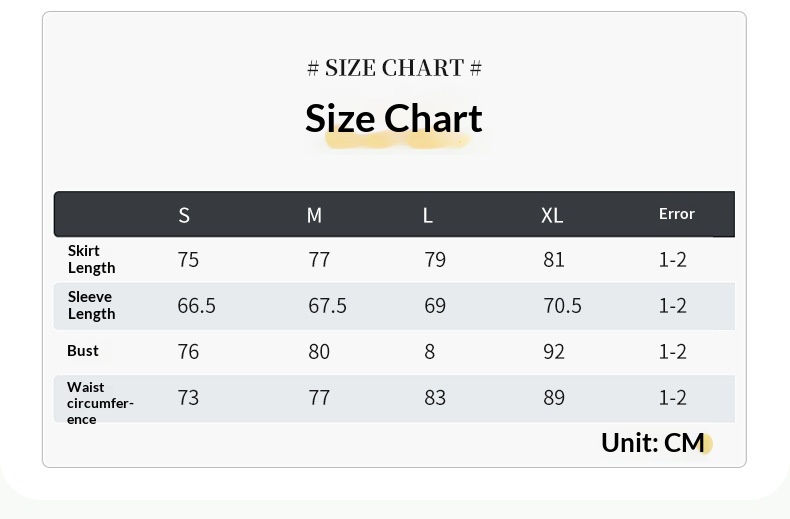Click the 'Unit: CM' label

(x=653, y=443)
